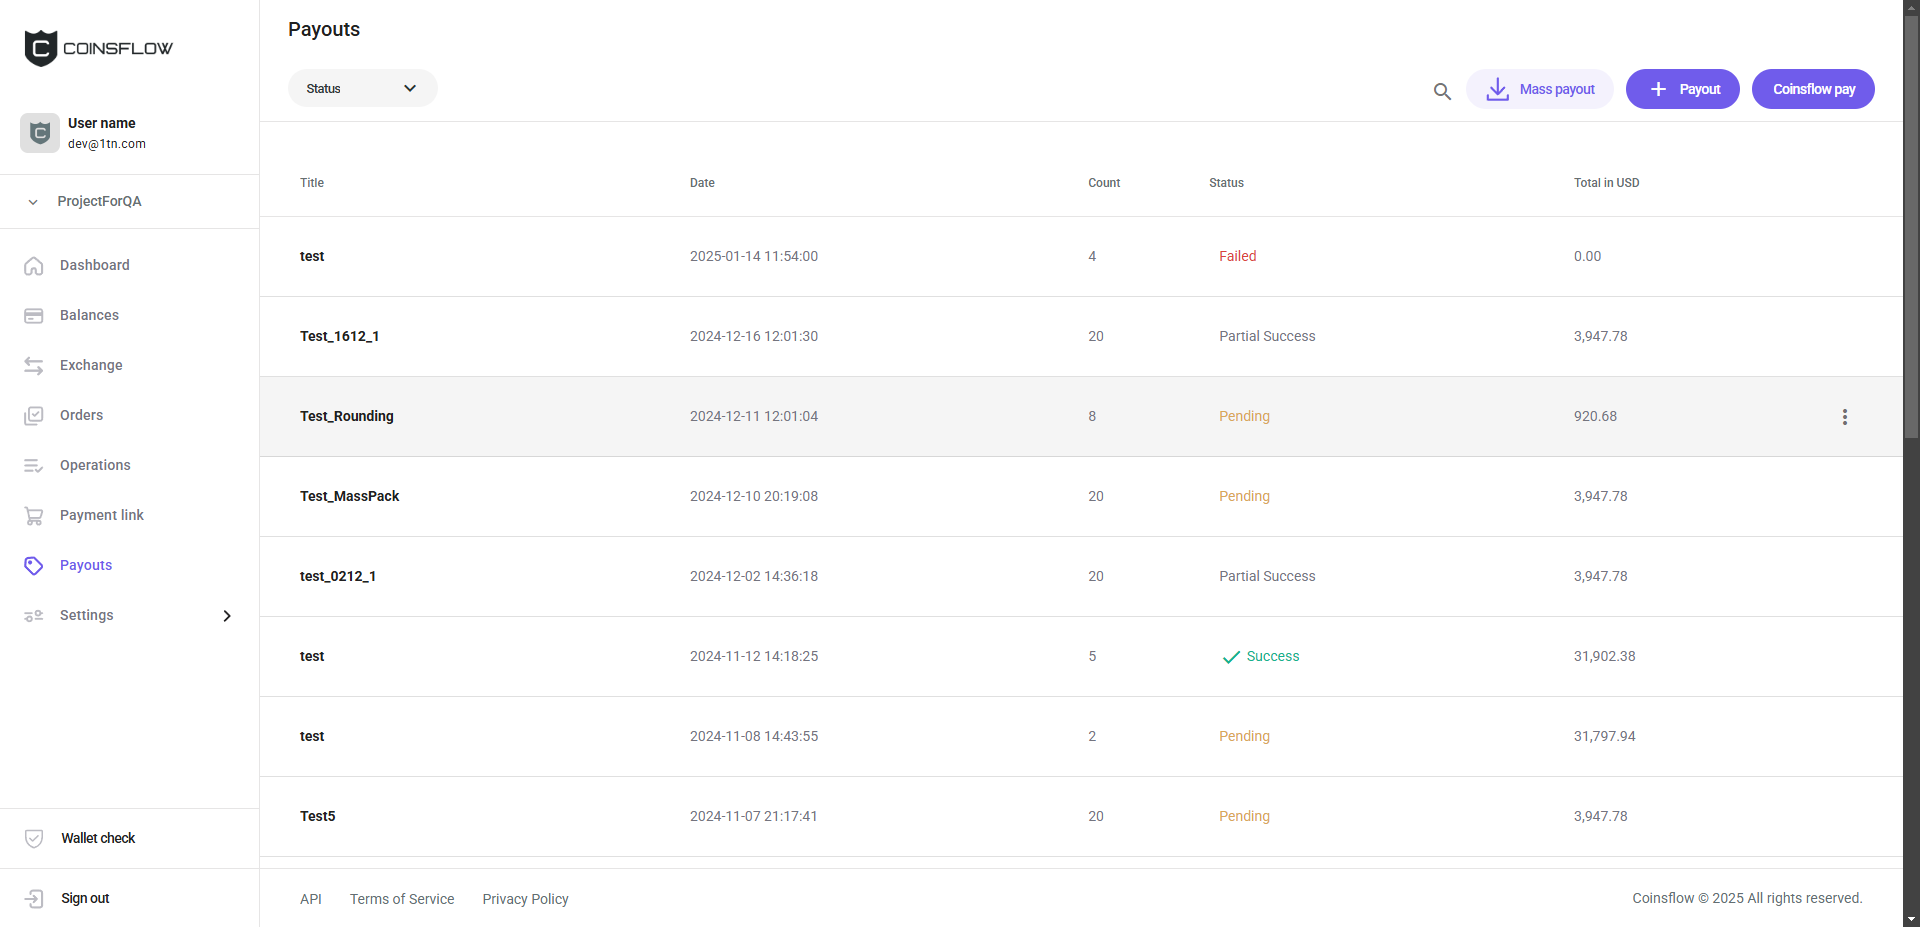The image size is (1920, 927).
Task: Click the Coinsflow logo
Action: [x=98, y=48]
